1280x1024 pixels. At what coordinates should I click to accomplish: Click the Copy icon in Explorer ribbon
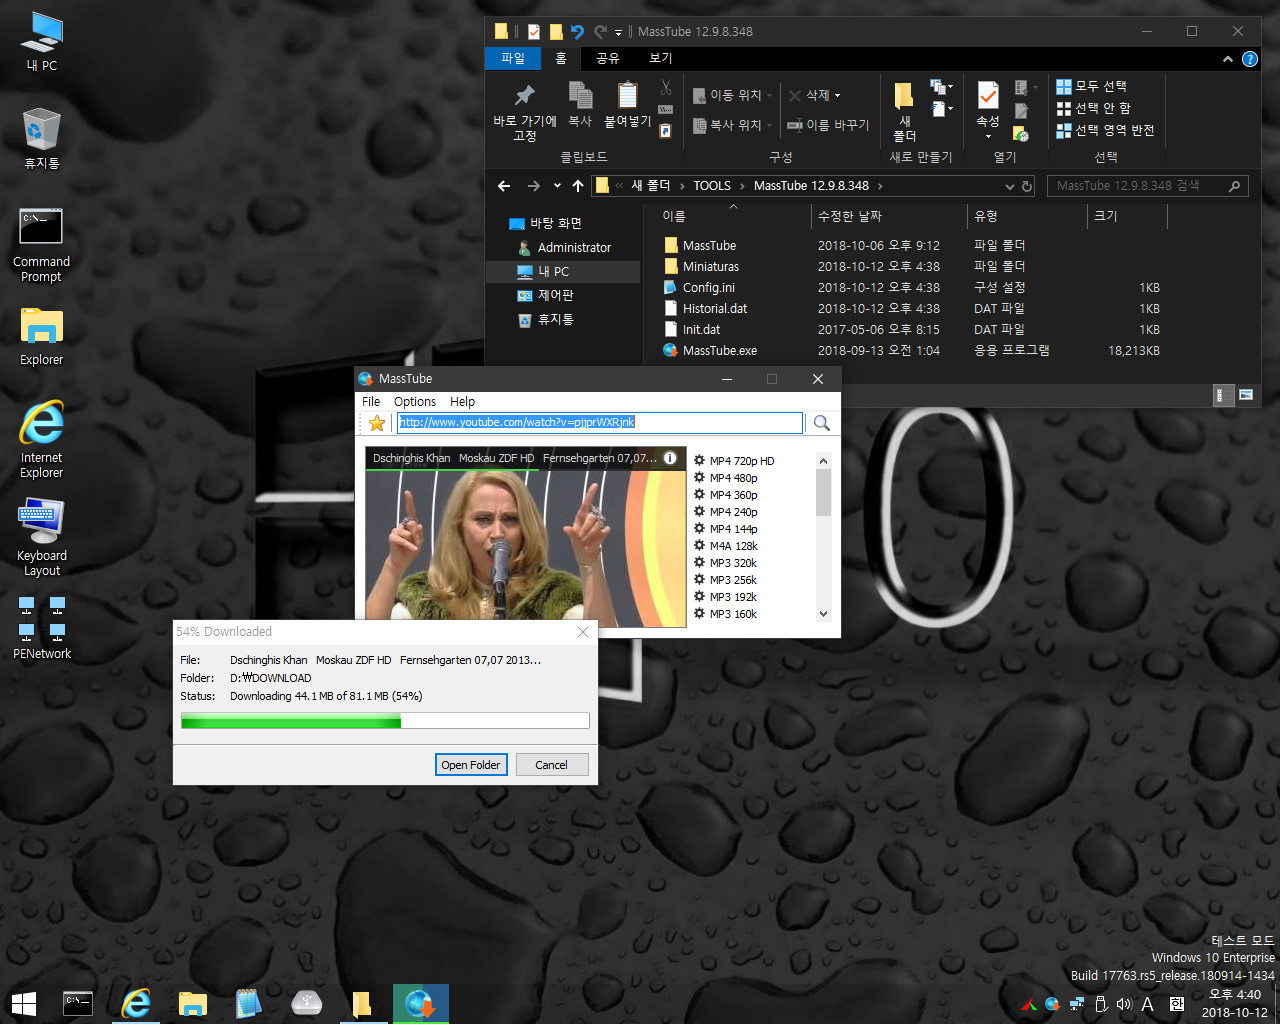580,95
